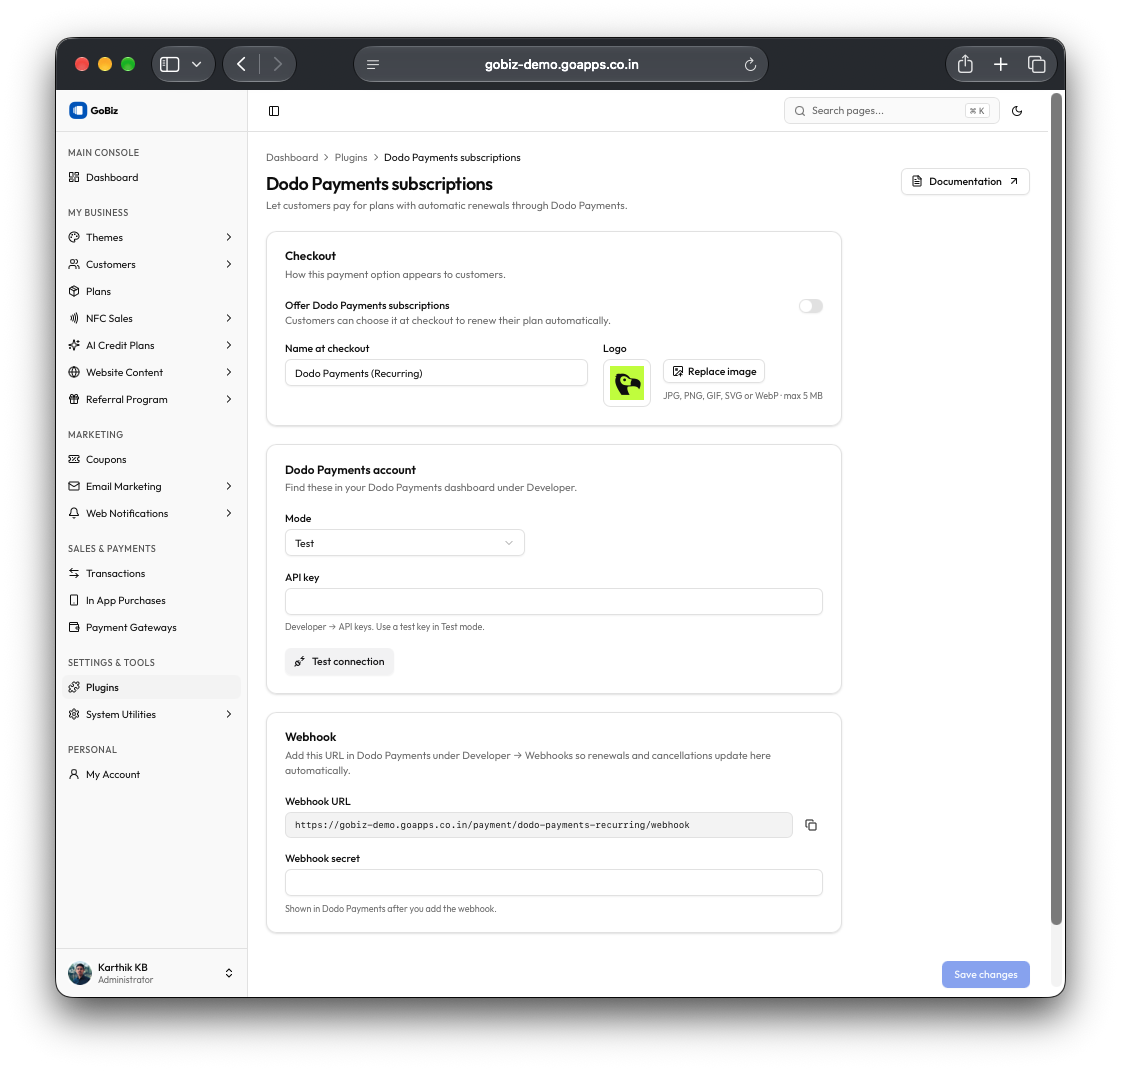This screenshot has width=1121, height=1071.
Task: Expand the System Utilities chevron
Action: [x=229, y=714]
